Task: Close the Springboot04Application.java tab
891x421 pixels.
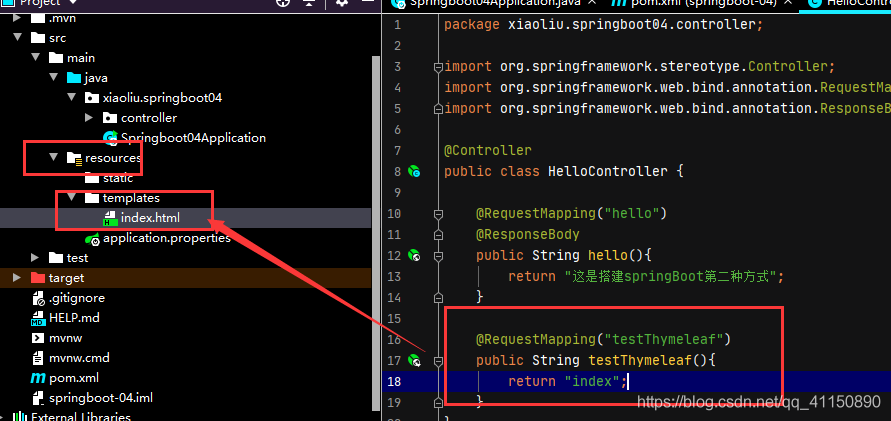Action: pyautogui.click(x=592, y=3)
